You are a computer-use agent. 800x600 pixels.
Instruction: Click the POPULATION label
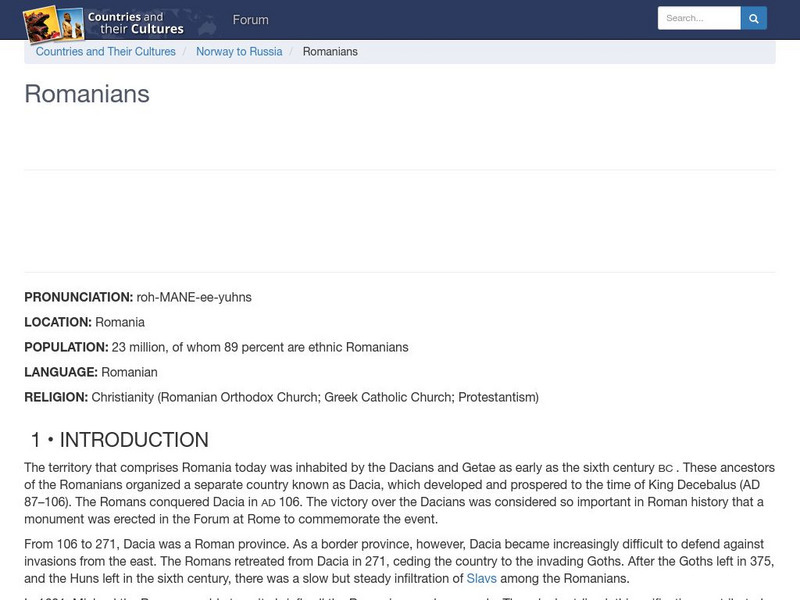[66, 347]
